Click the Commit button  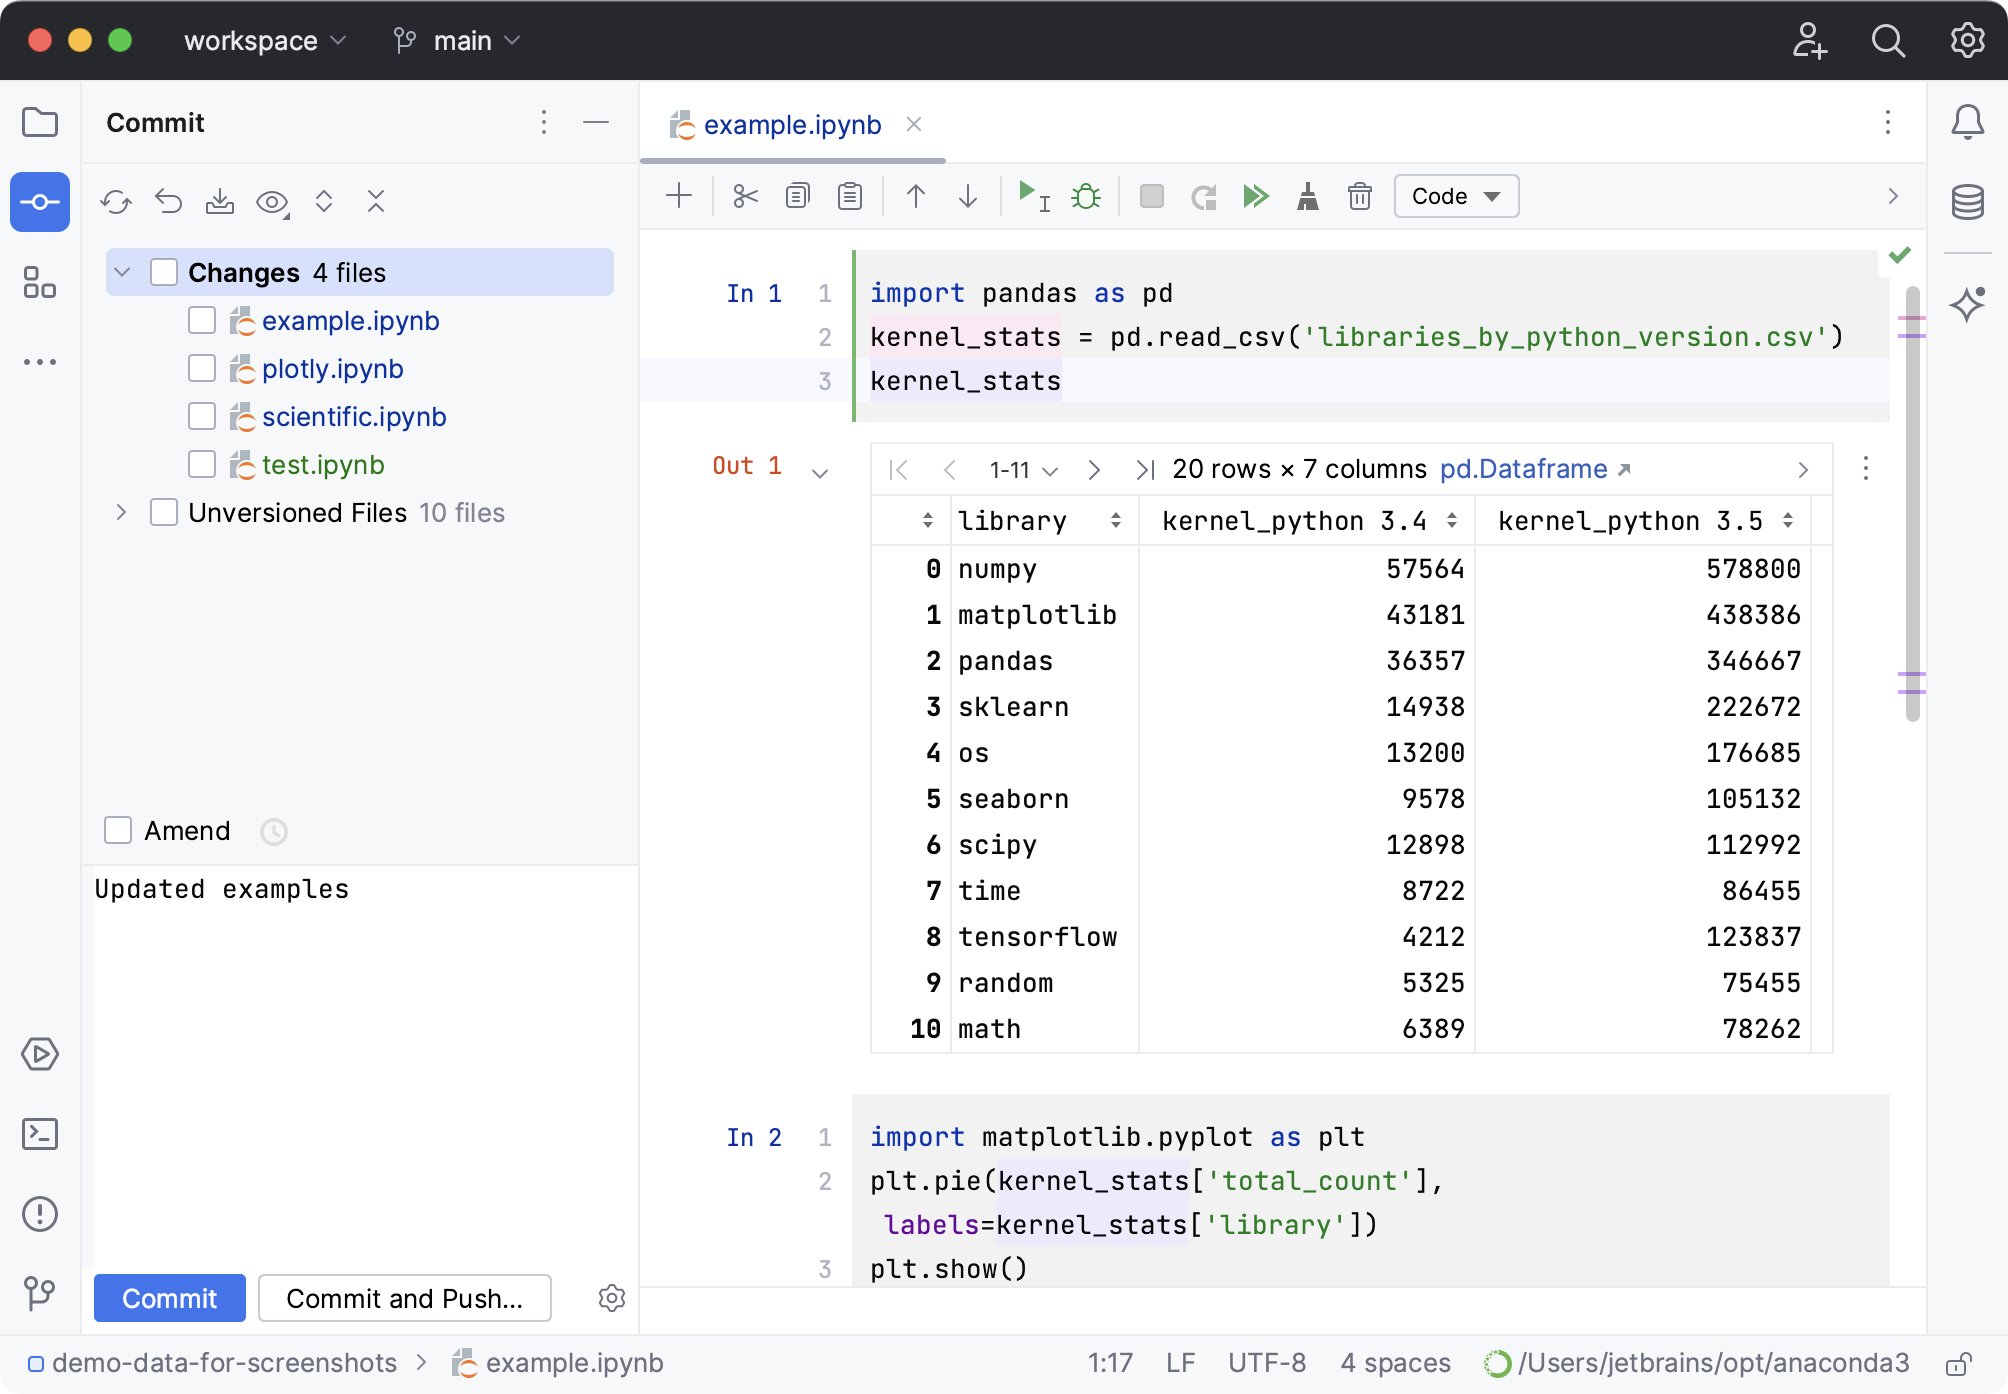coord(170,1298)
